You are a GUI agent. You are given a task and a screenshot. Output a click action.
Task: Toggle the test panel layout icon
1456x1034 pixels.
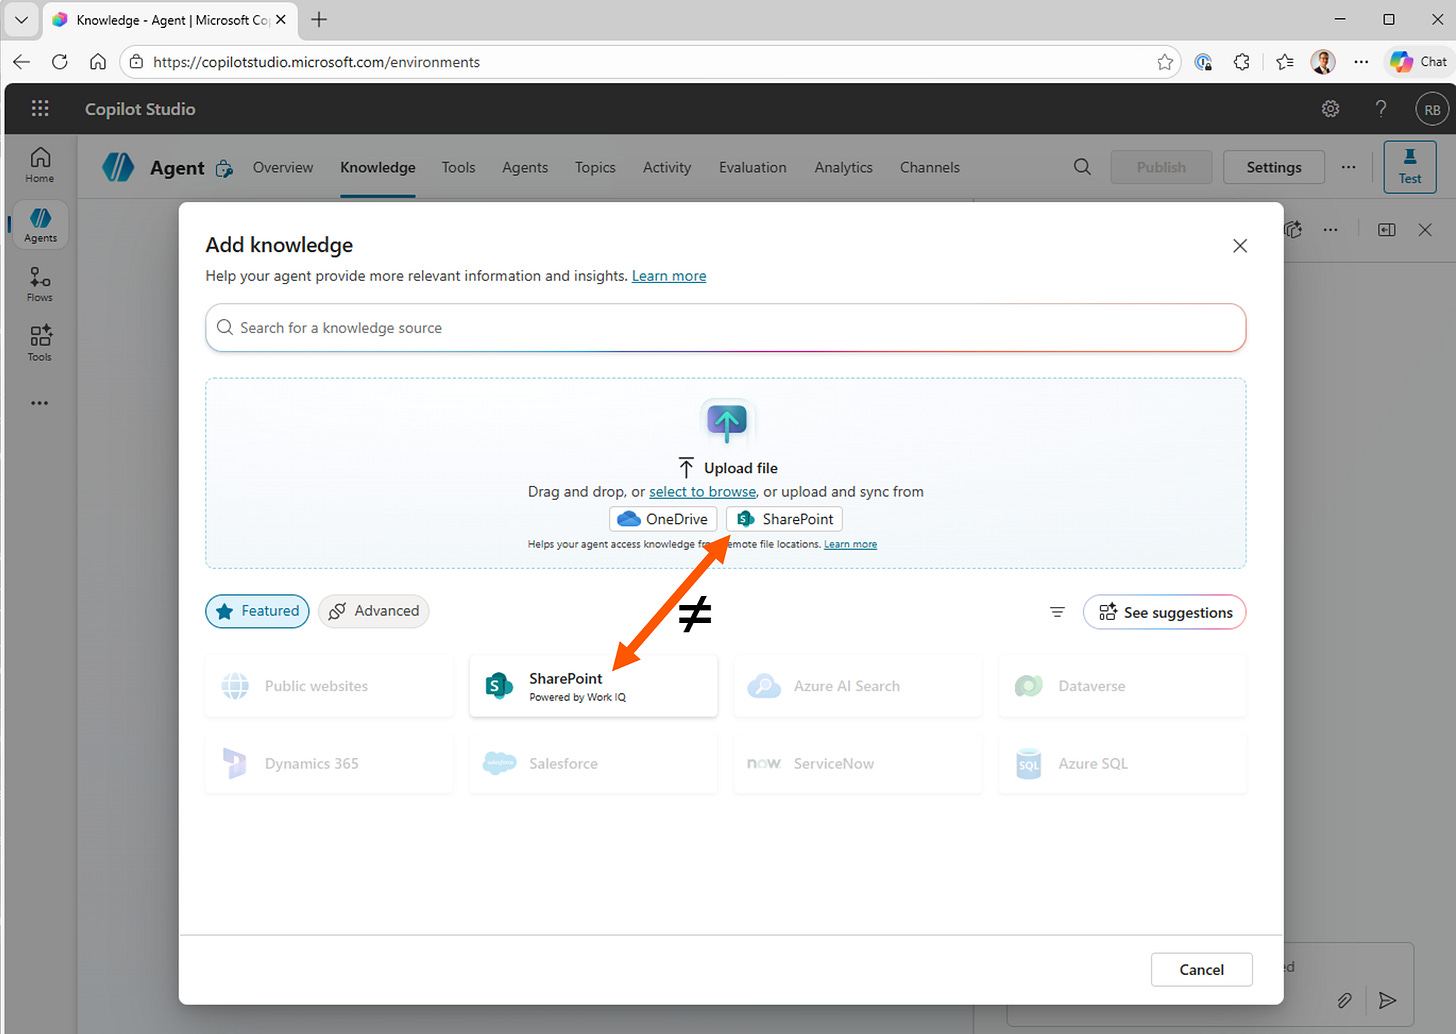point(1386,230)
